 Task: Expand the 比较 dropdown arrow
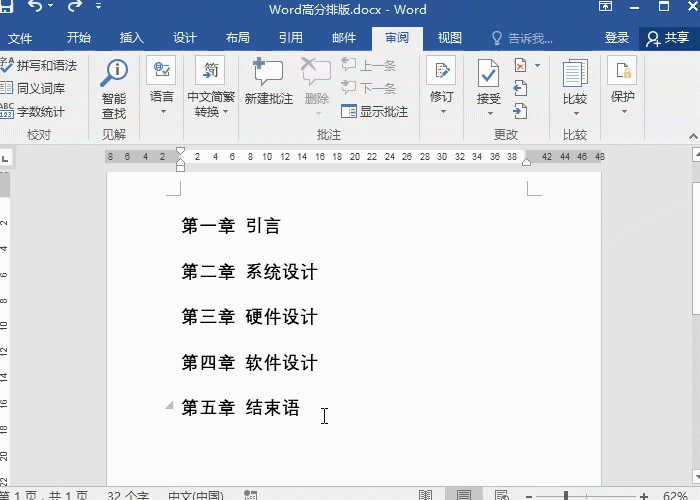coord(576,113)
